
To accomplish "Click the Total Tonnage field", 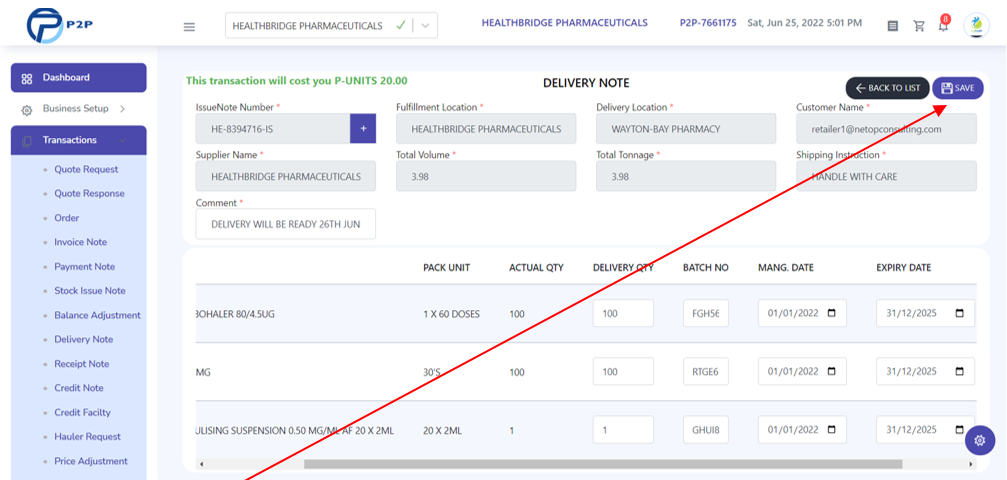I will click(686, 176).
